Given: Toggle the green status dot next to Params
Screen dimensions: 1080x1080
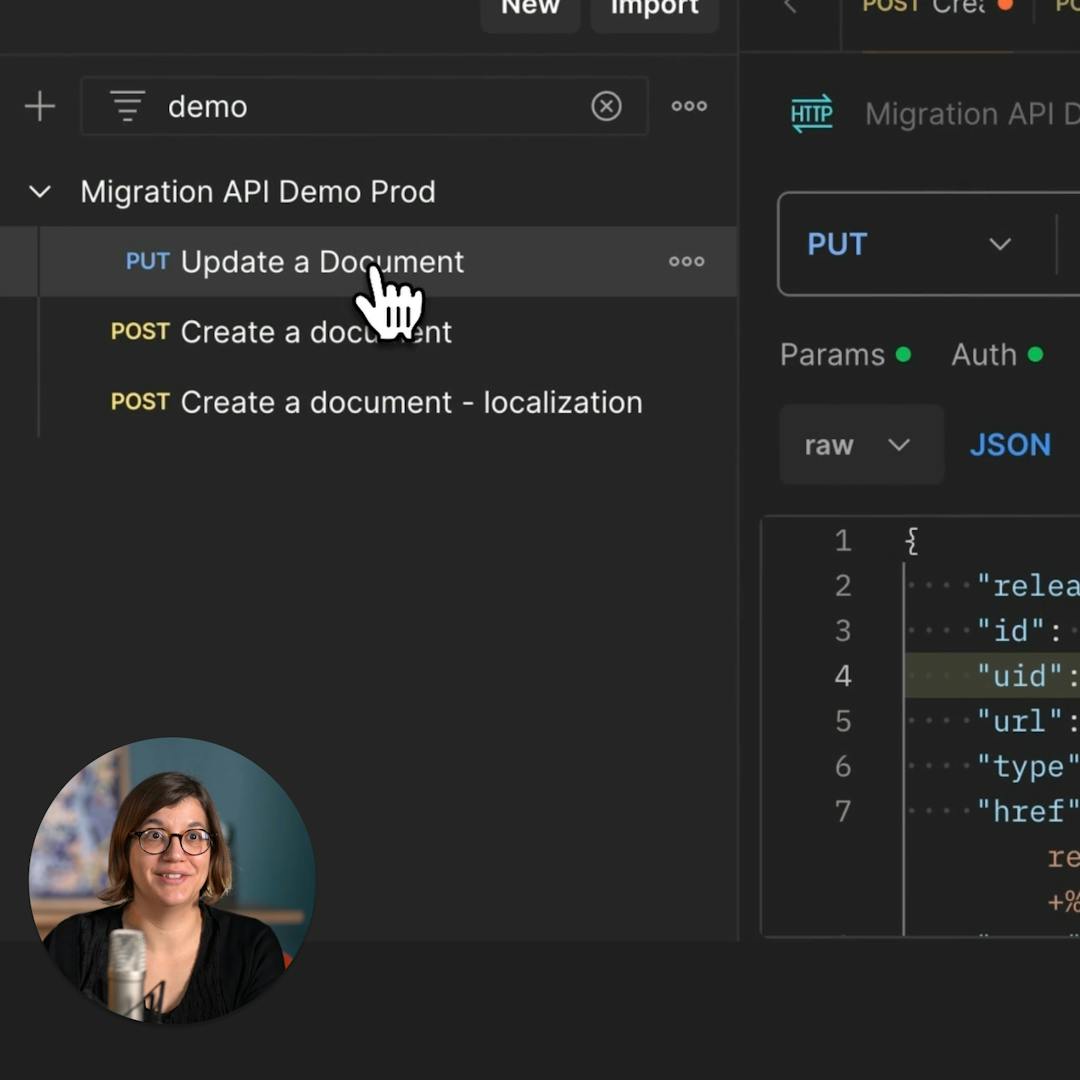Looking at the screenshot, I should (902, 354).
